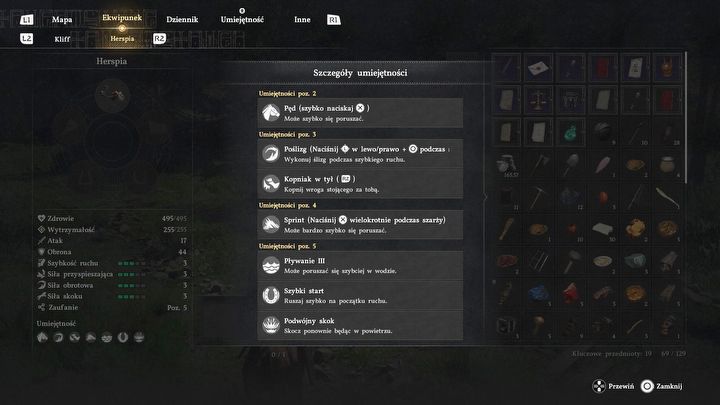Click the Pływanie III waves icon
The image size is (720, 405).
click(271, 265)
